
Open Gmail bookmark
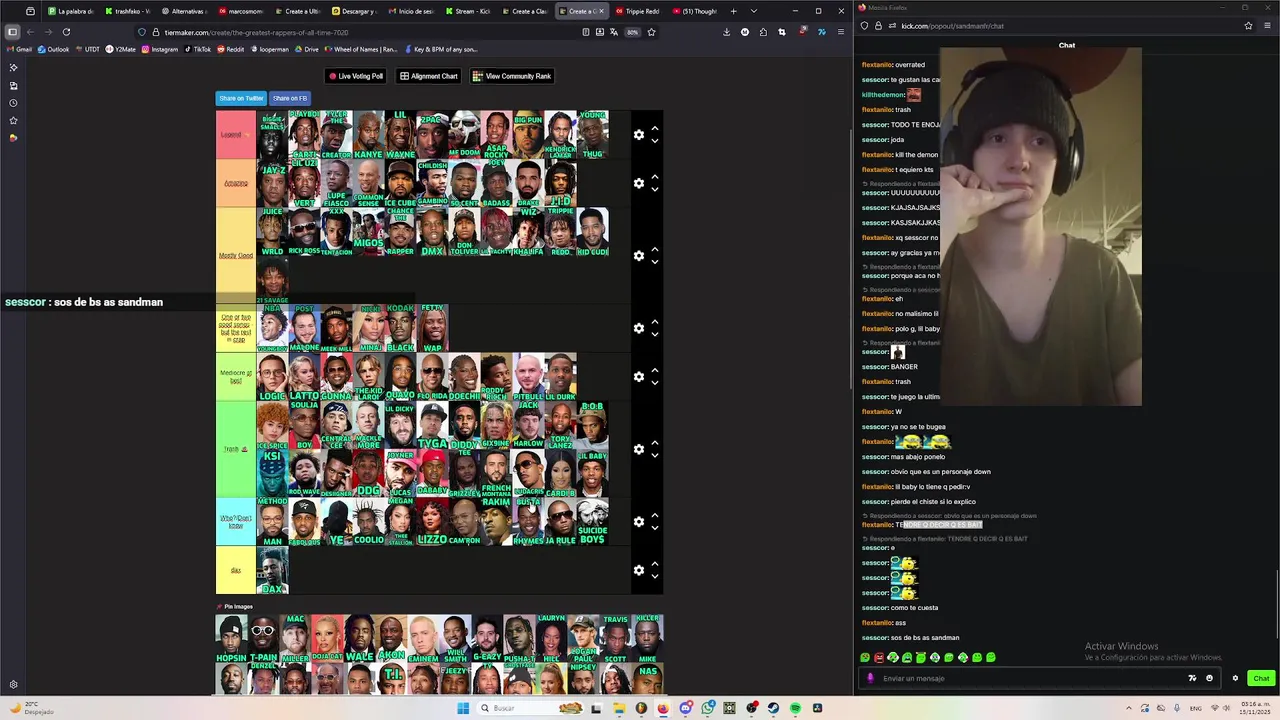(x=20, y=49)
